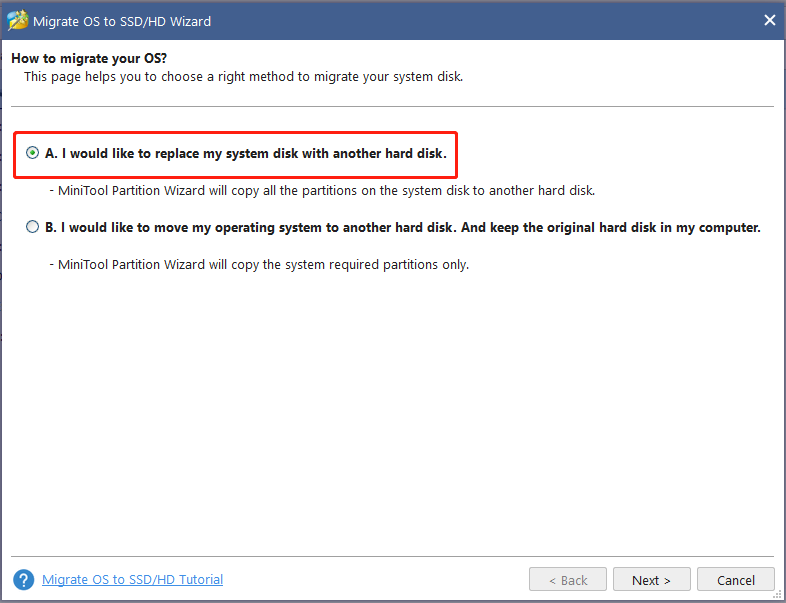Select the radio circle for option A
The width and height of the screenshot is (786, 603).
click(x=32, y=153)
